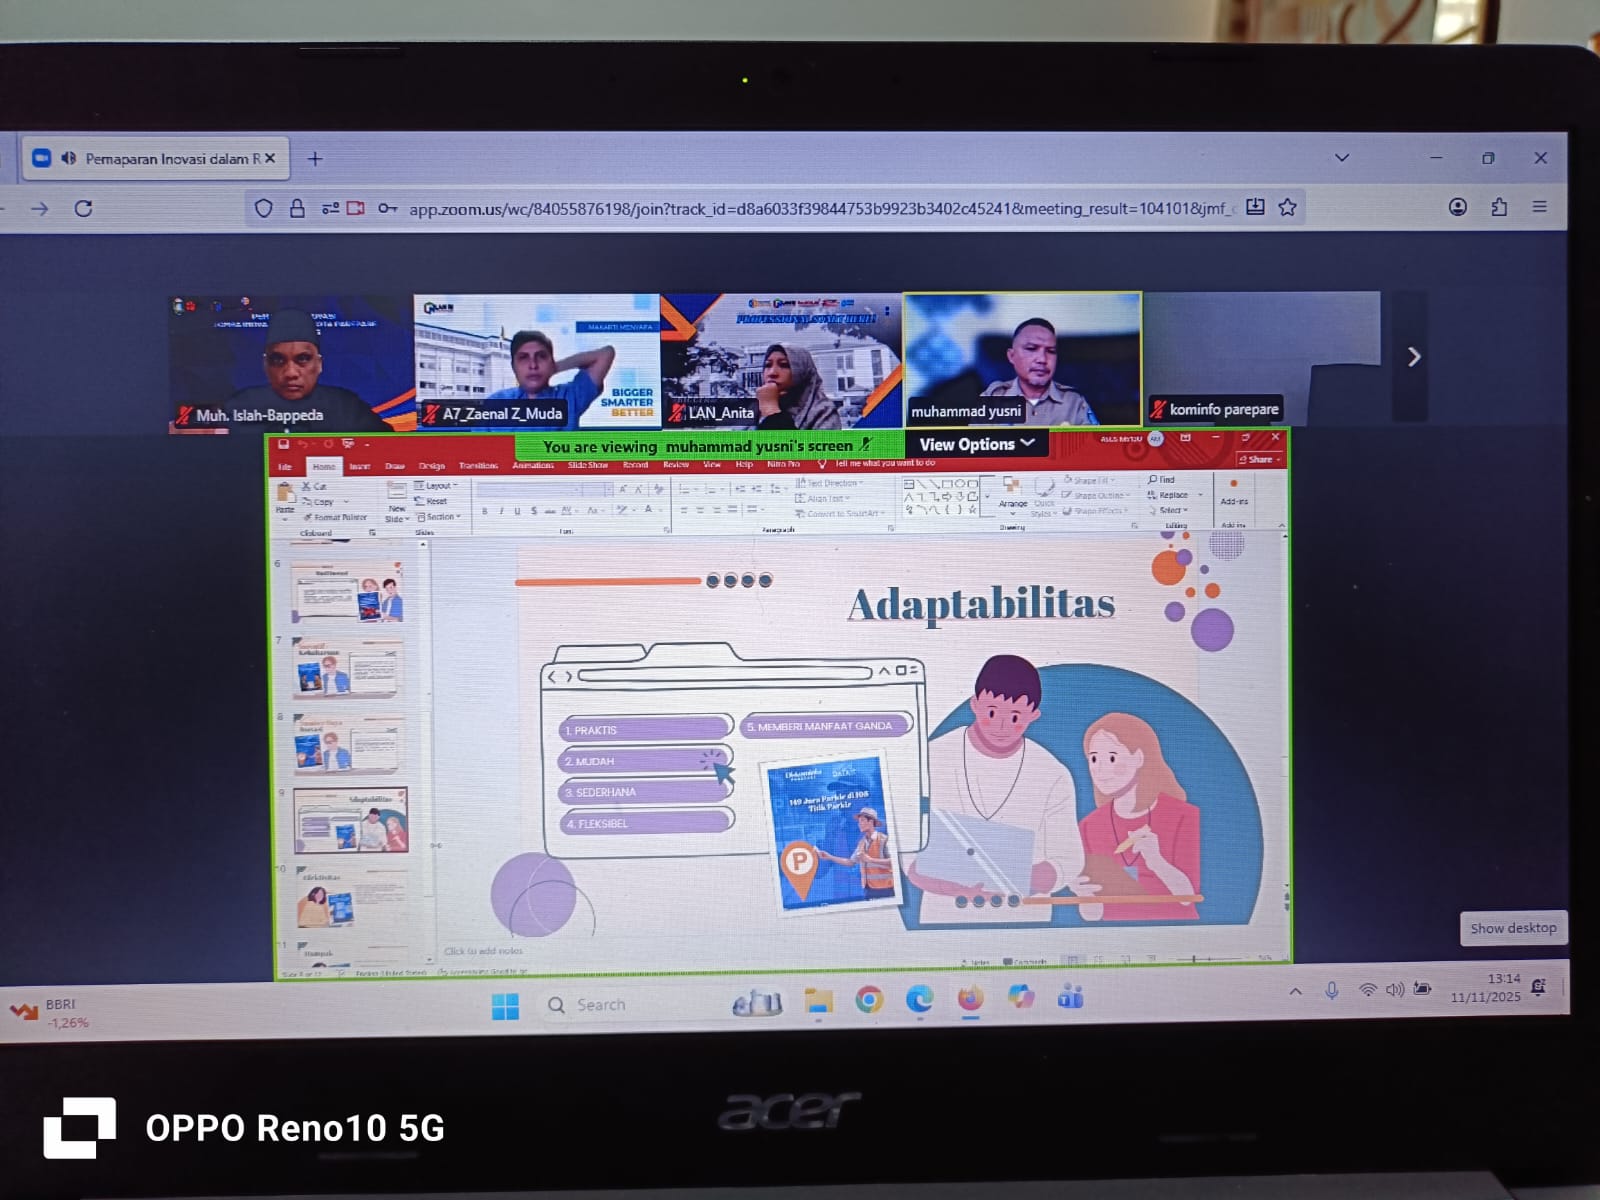Click the tracking protection shield icon
1600x1200 pixels.
coord(263,208)
